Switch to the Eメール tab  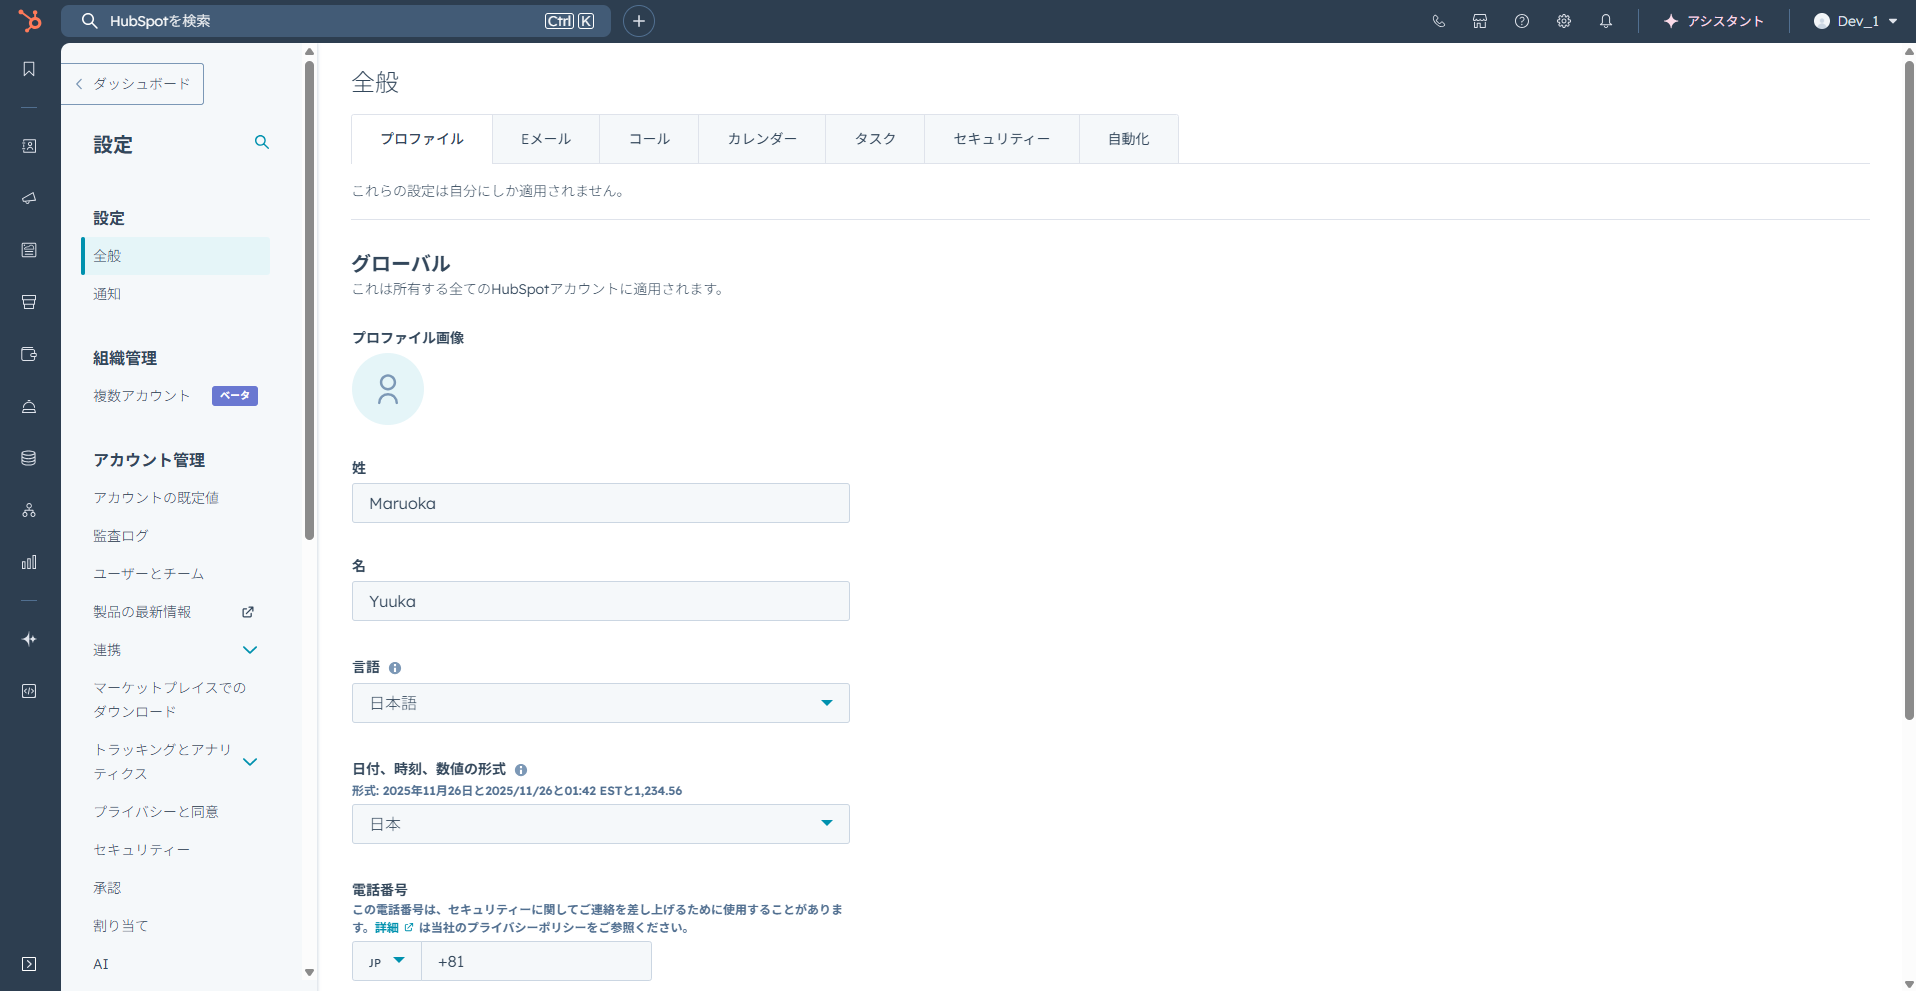(x=544, y=139)
